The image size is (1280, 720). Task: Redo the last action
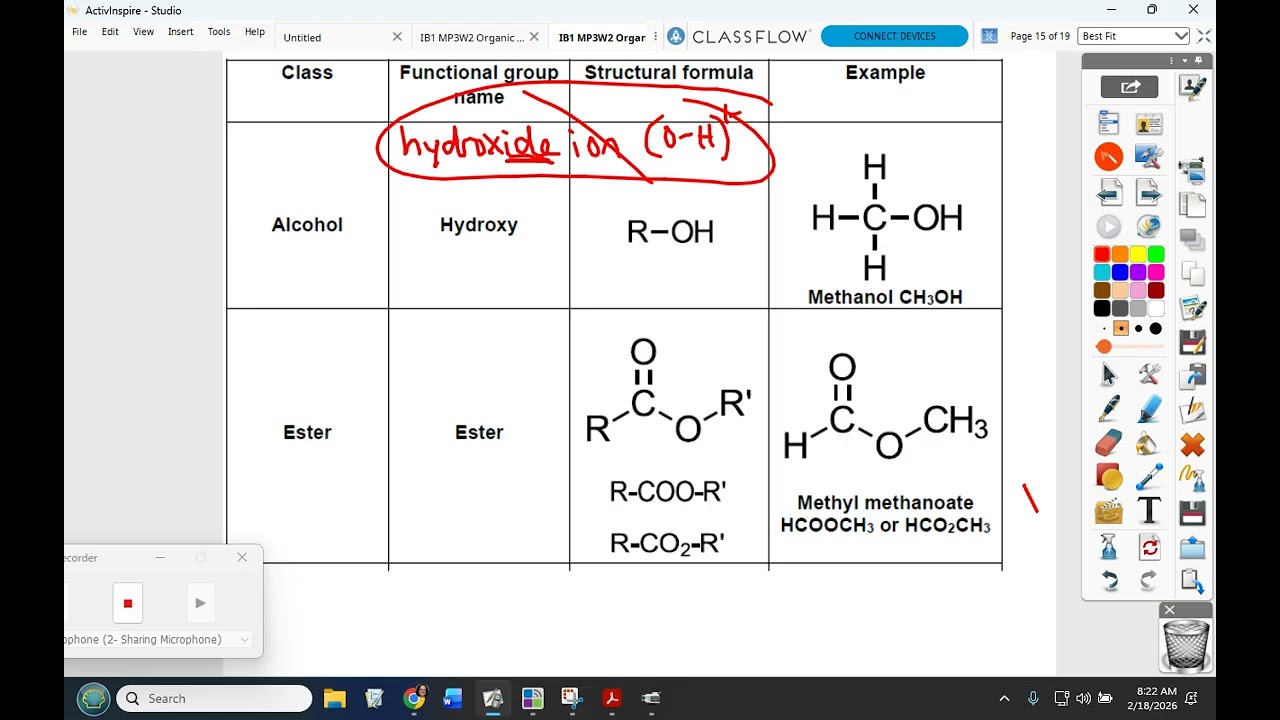(1149, 580)
